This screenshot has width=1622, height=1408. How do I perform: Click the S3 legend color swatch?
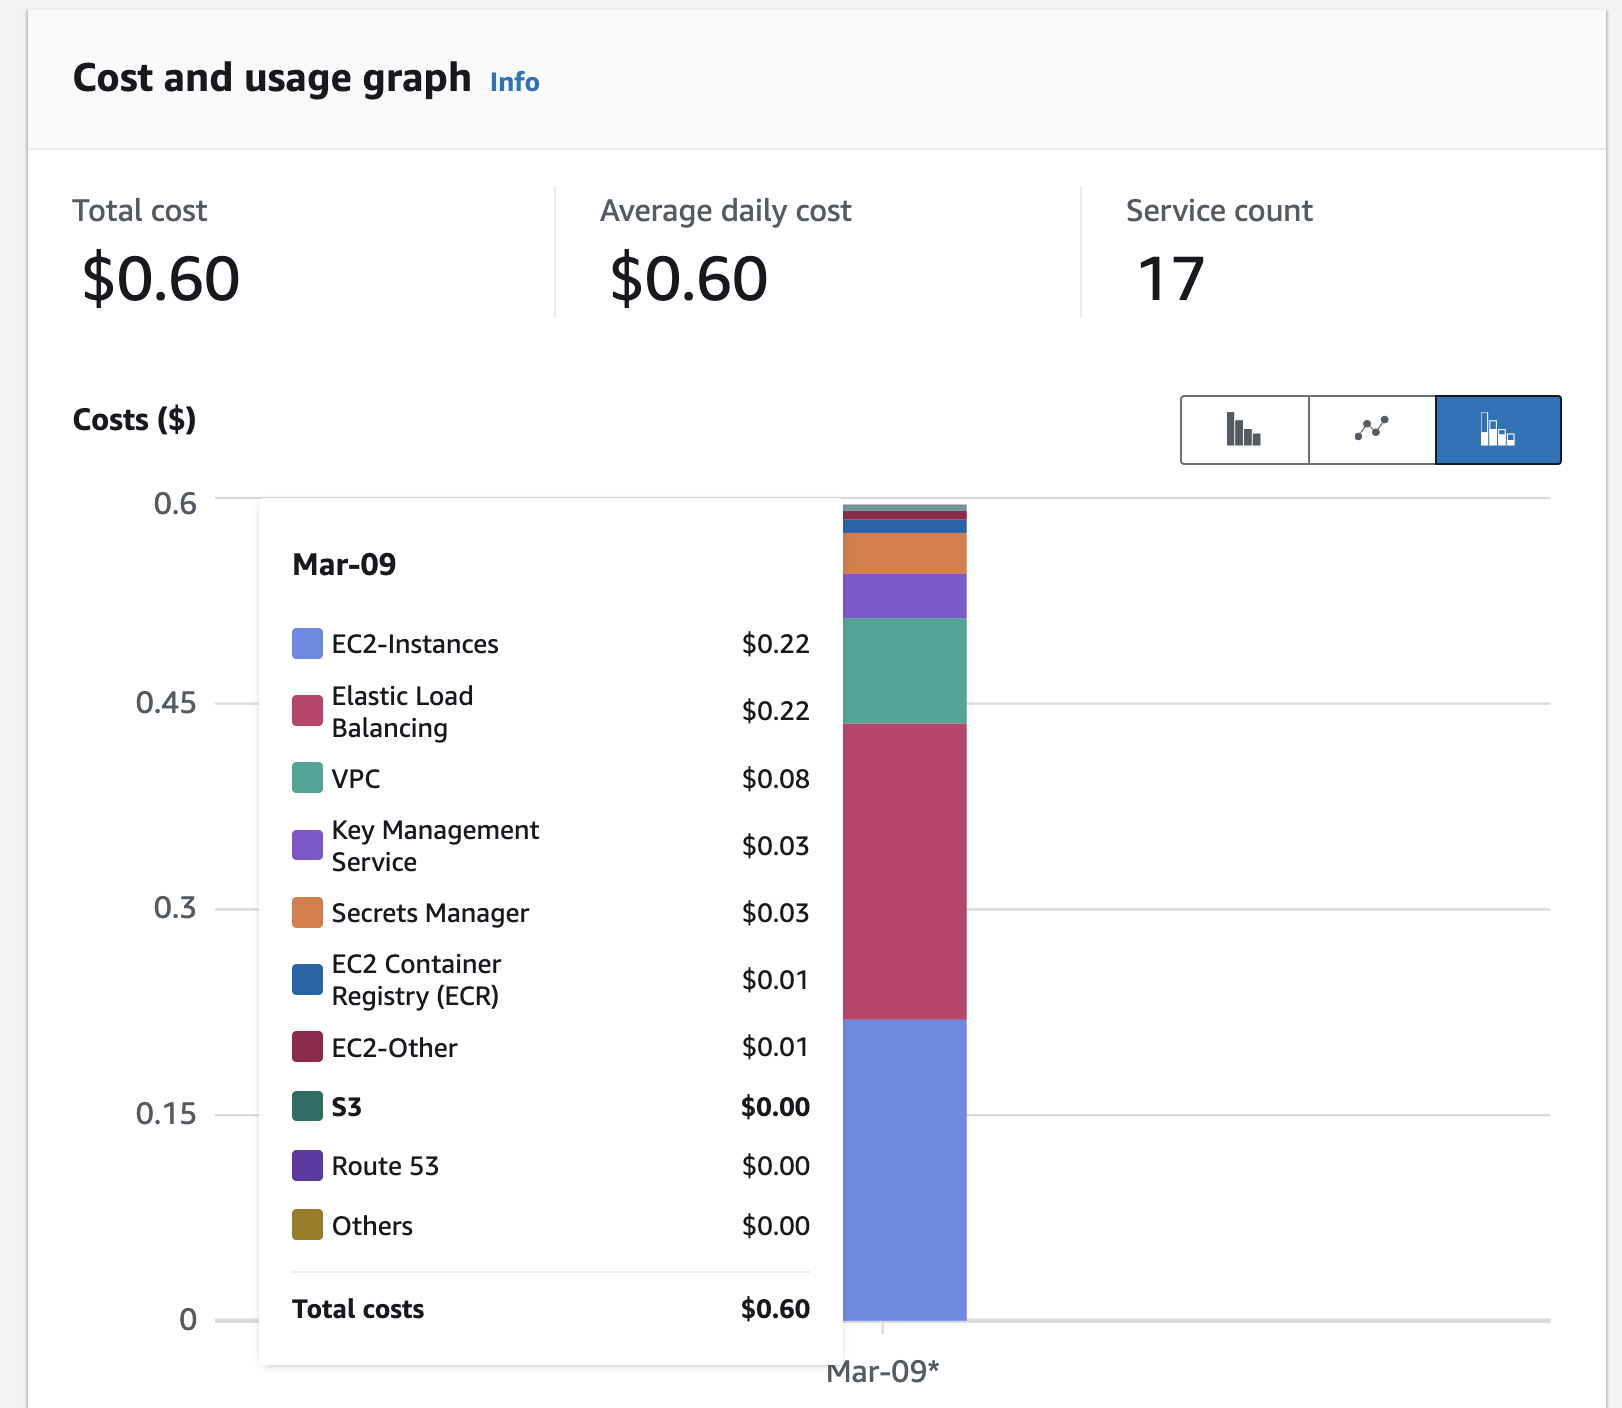pyautogui.click(x=305, y=1106)
